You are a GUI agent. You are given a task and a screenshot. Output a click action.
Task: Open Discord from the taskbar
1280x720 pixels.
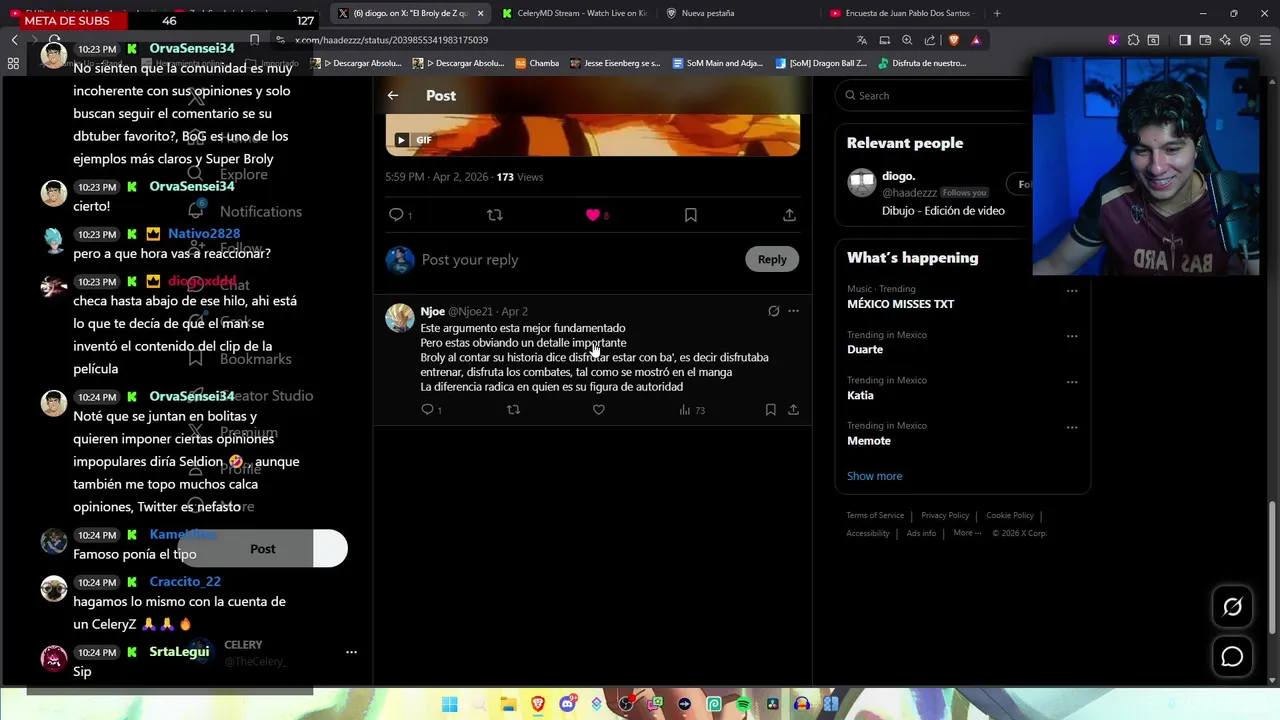(x=567, y=704)
